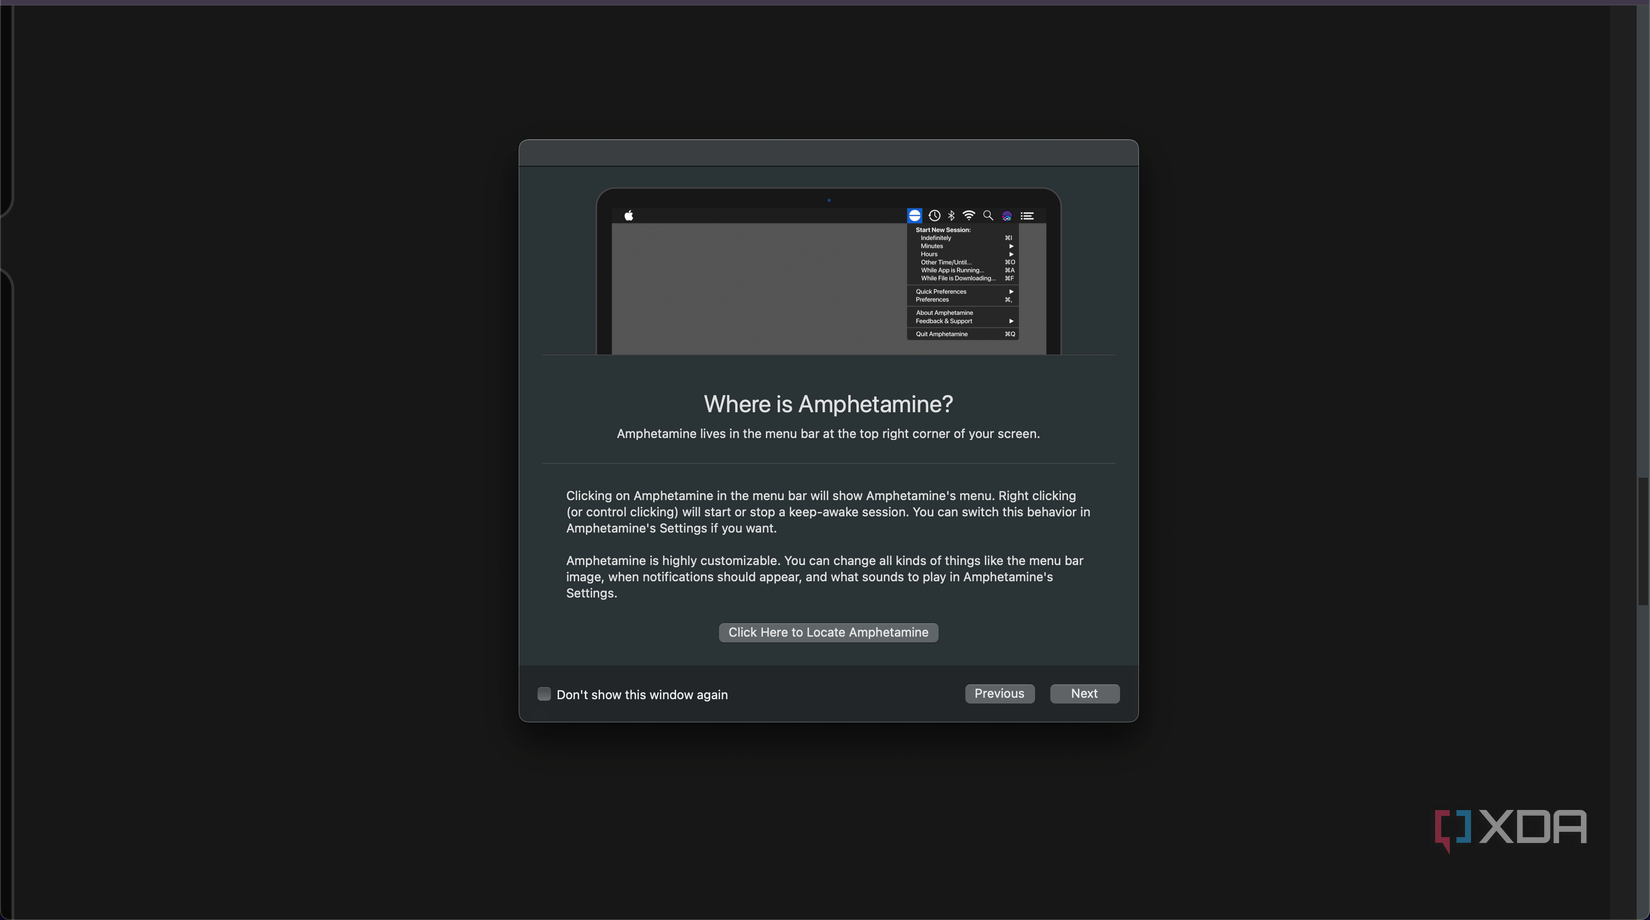Open the list icon at the menu bar's right end

click(1027, 215)
